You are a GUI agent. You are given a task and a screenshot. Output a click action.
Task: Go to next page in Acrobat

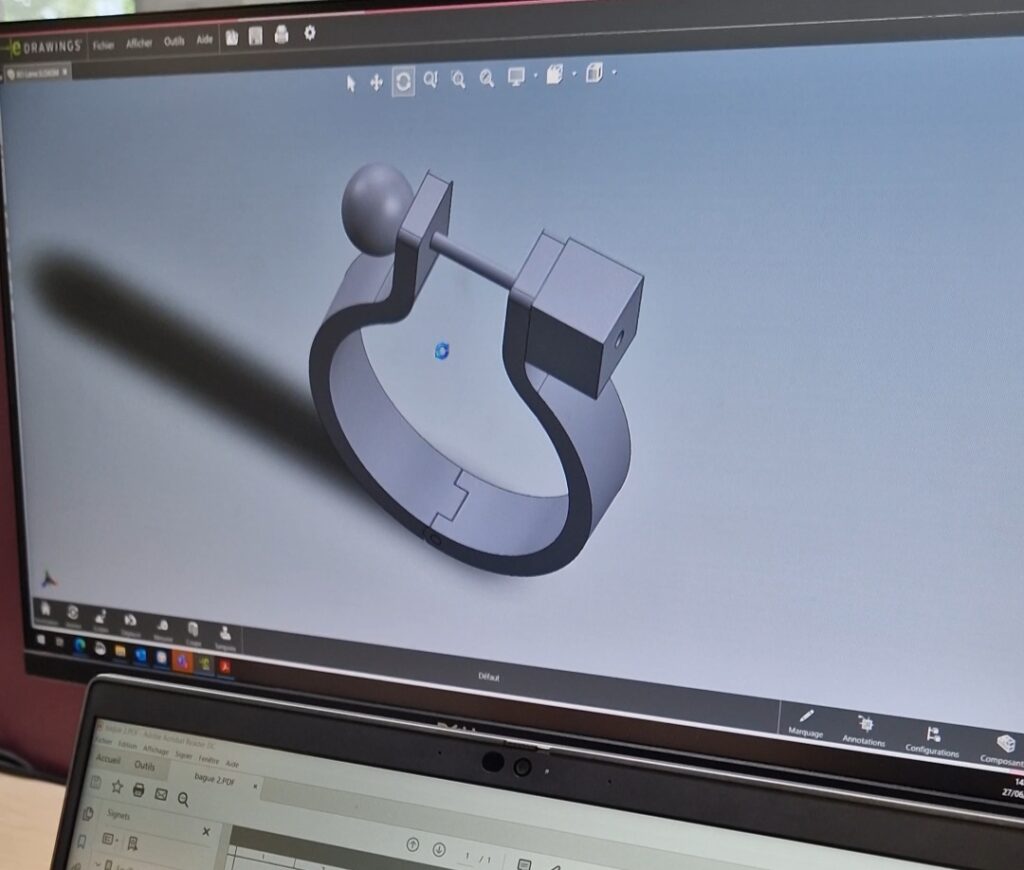(x=439, y=849)
